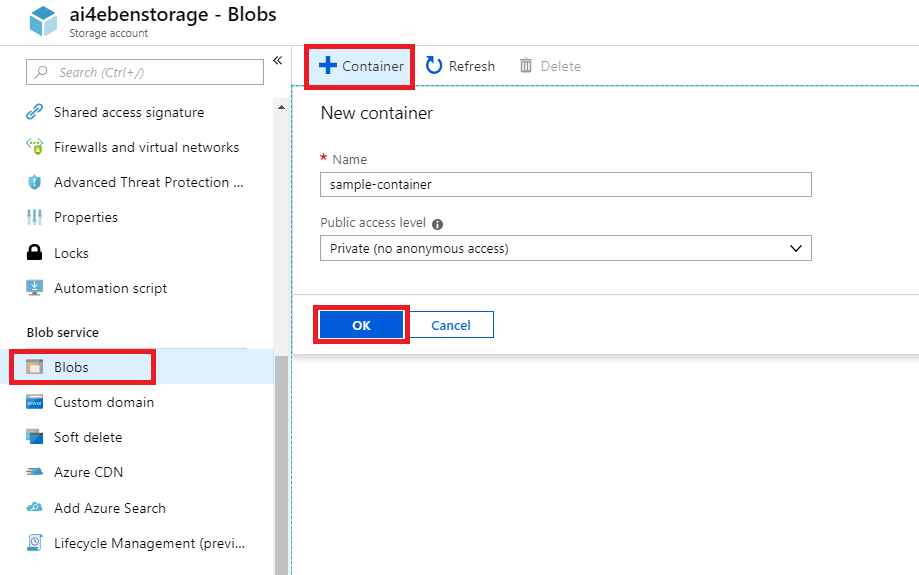Click the Properties bars icon

click(x=35, y=217)
